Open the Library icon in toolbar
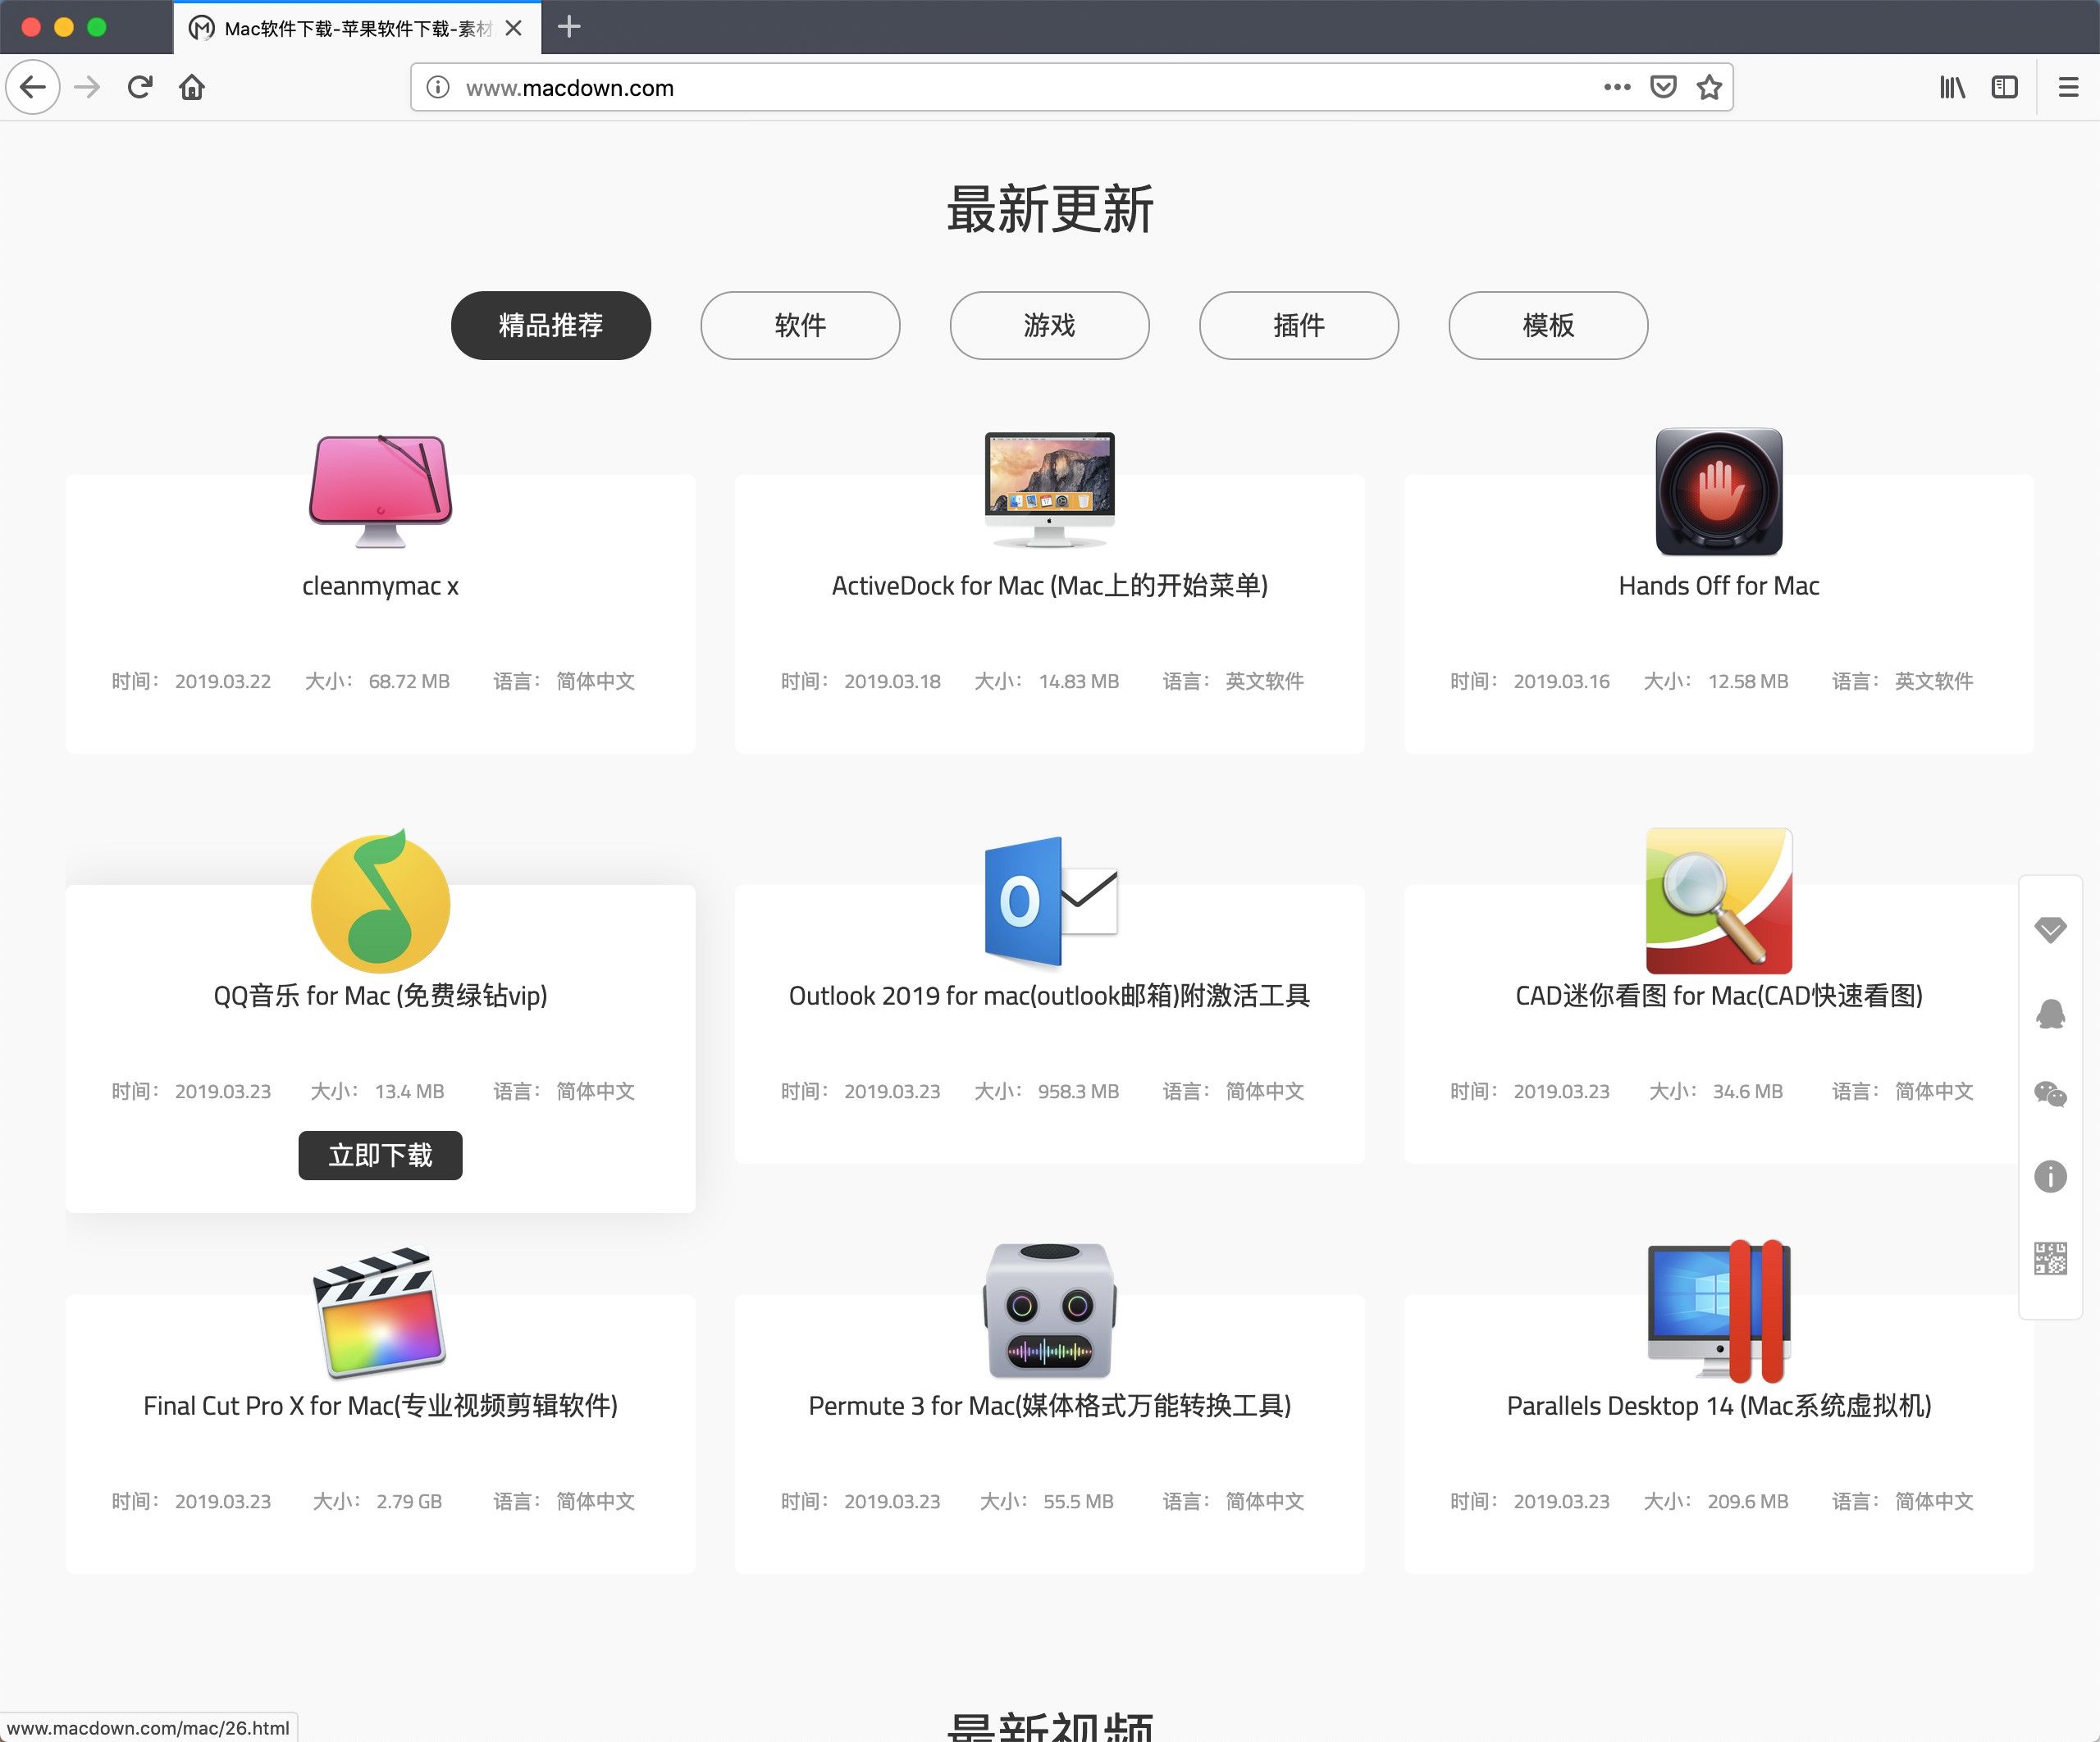This screenshot has height=1742, width=2100. point(1952,87)
